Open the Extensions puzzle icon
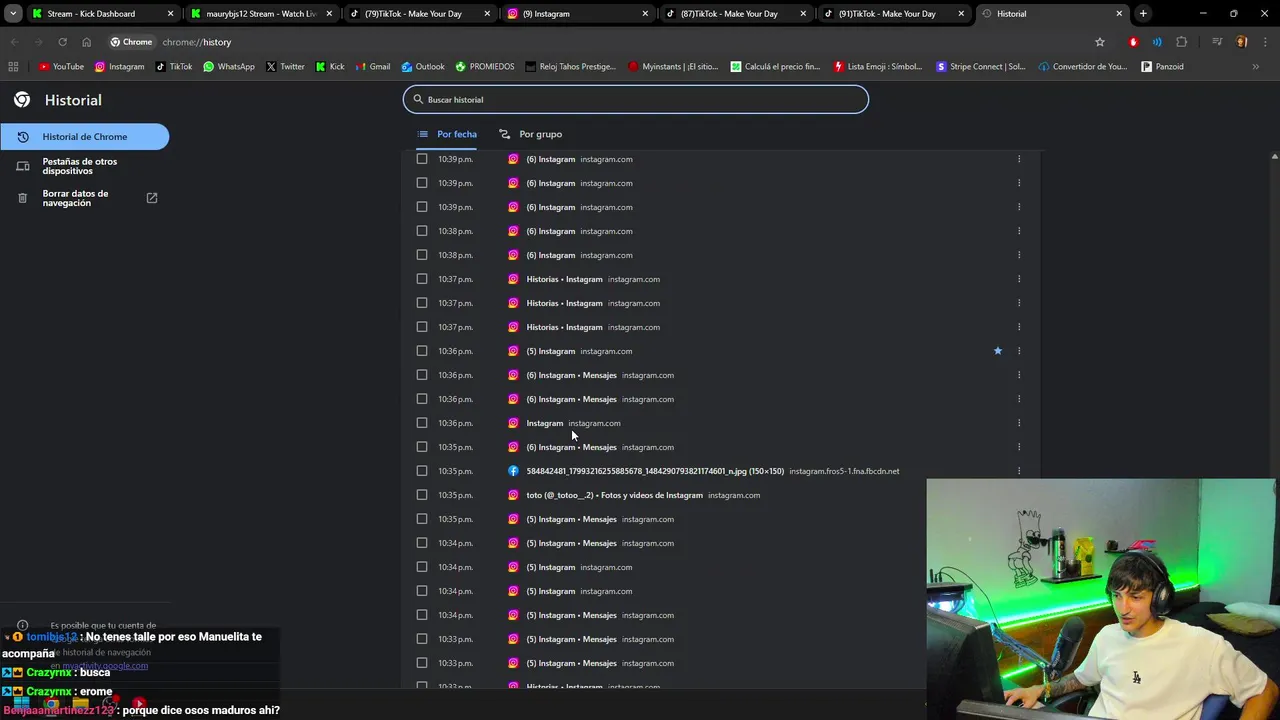1280x720 pixels. 1182,42
